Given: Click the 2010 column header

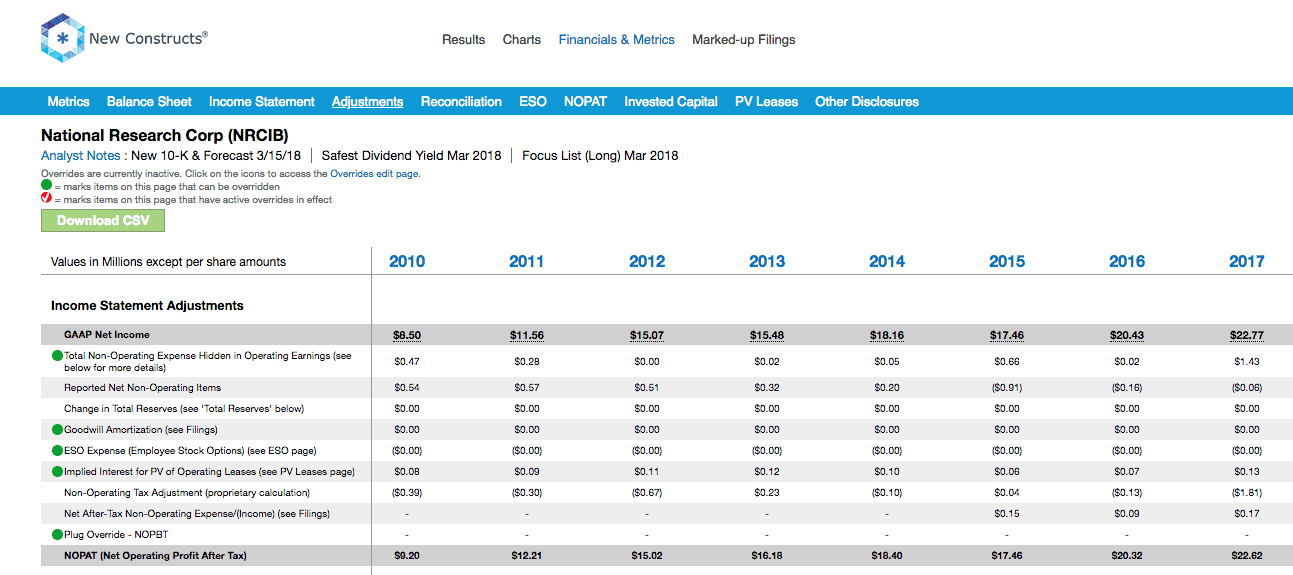Looking at the screenshot, I should pyautogui.click(x=407, y=261).
